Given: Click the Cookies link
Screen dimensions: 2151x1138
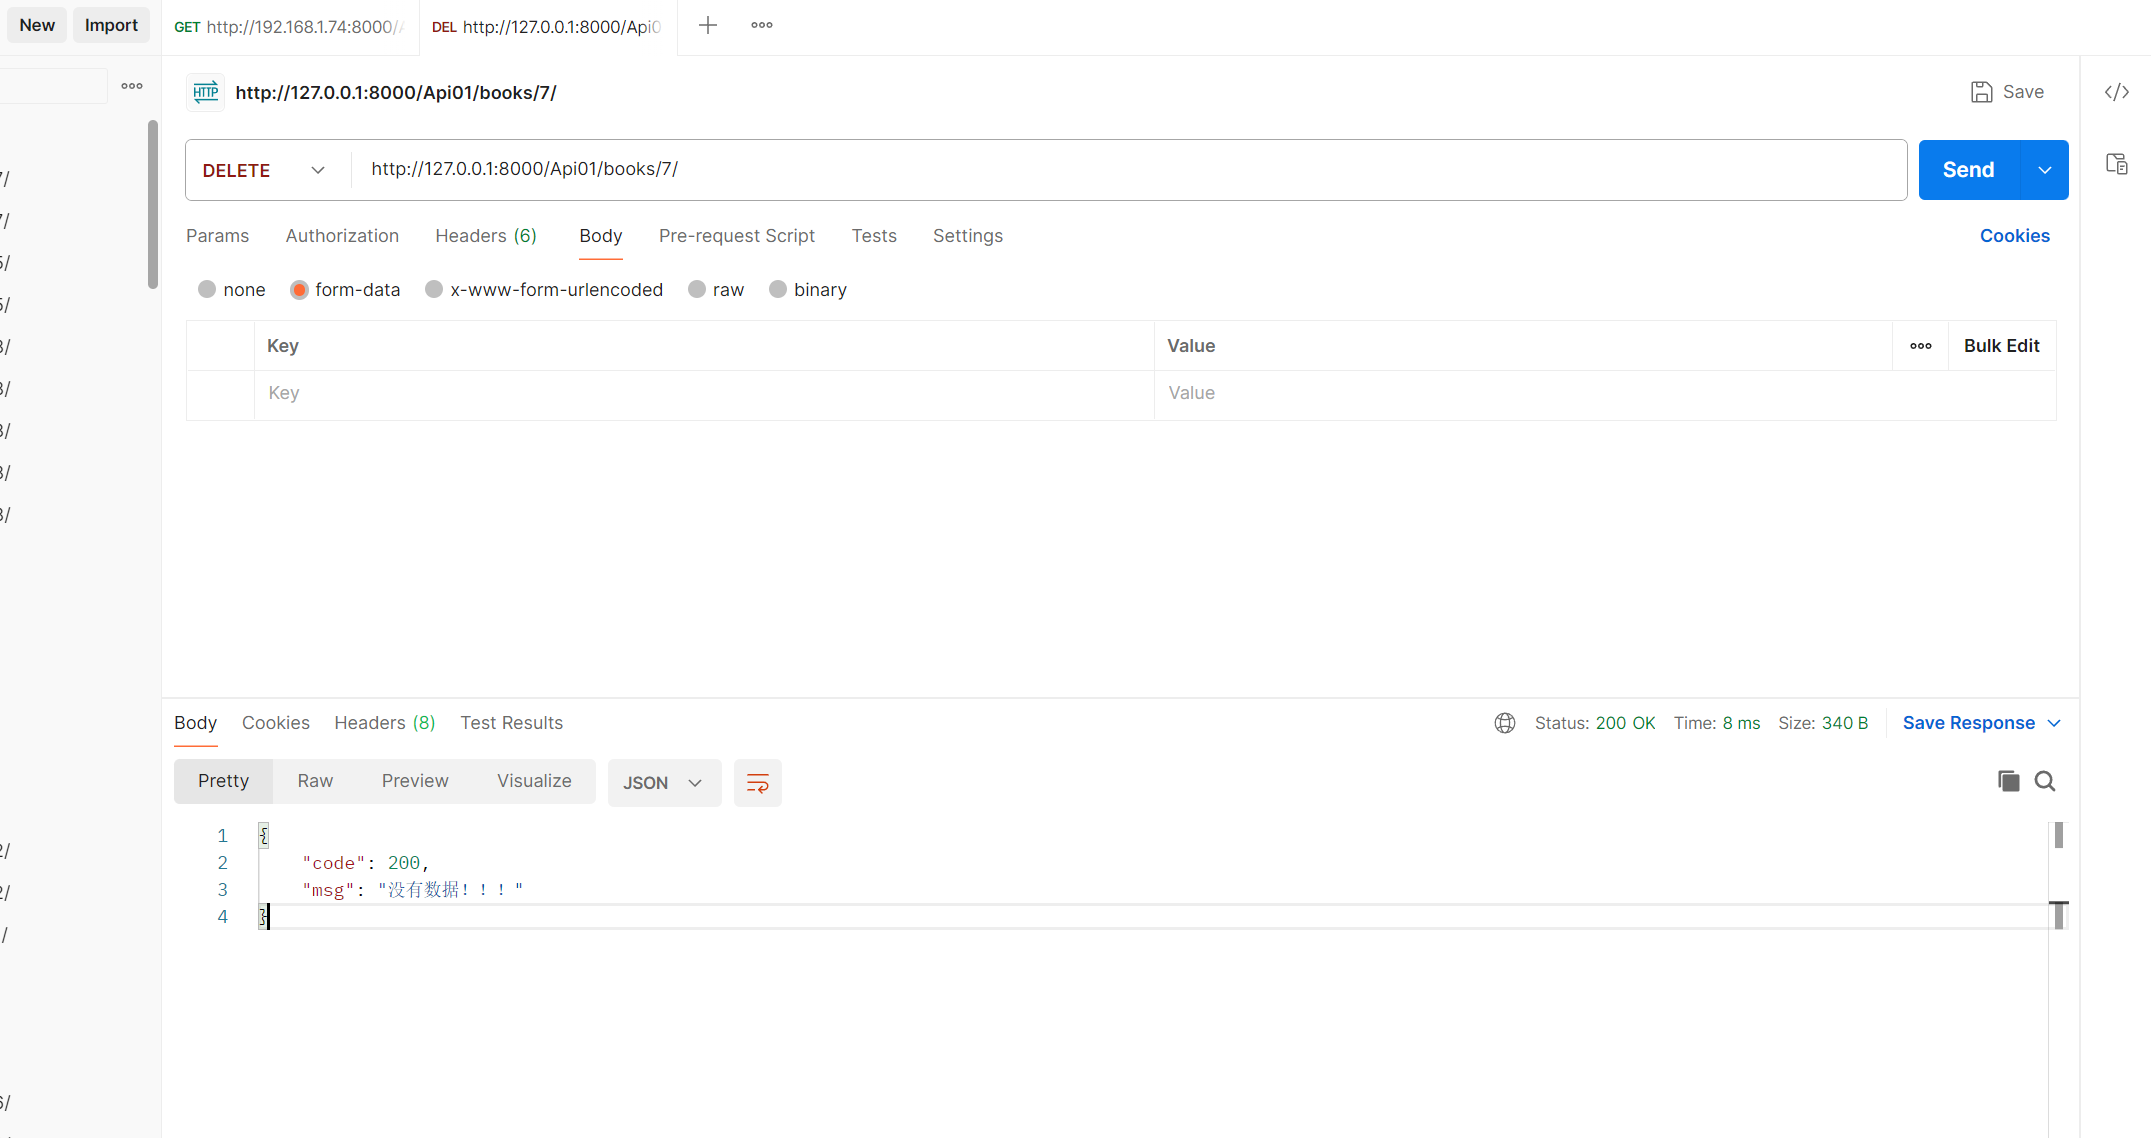Looking at the screenshot, I should click(2014, 236).
